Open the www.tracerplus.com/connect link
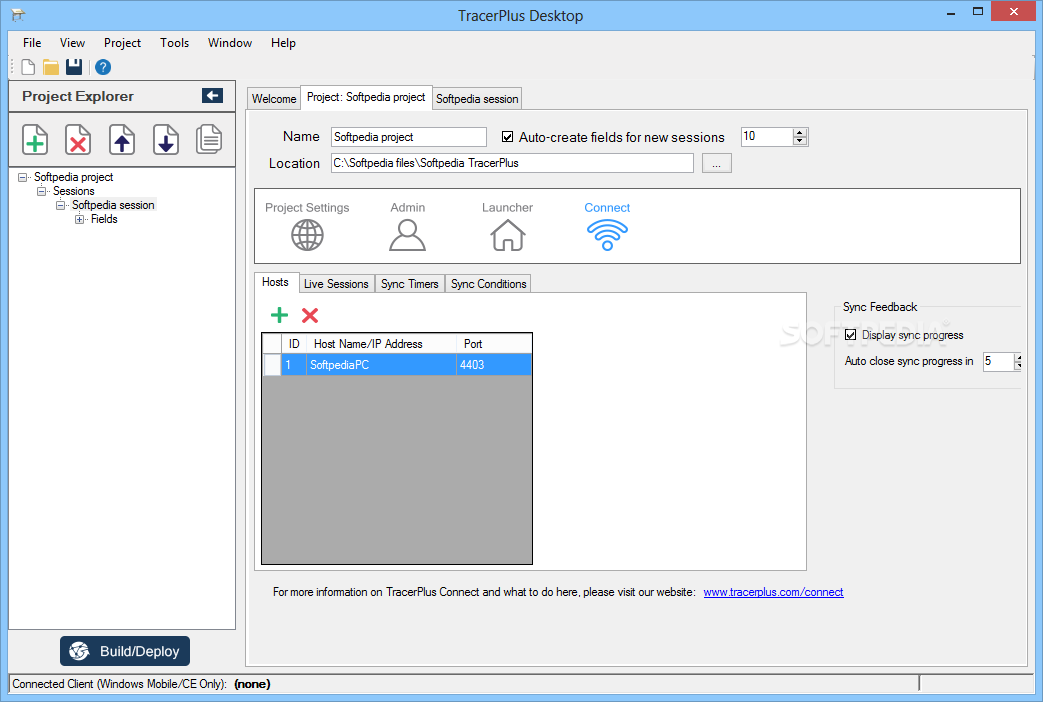The image size is (1043, 702). point(773,592)
